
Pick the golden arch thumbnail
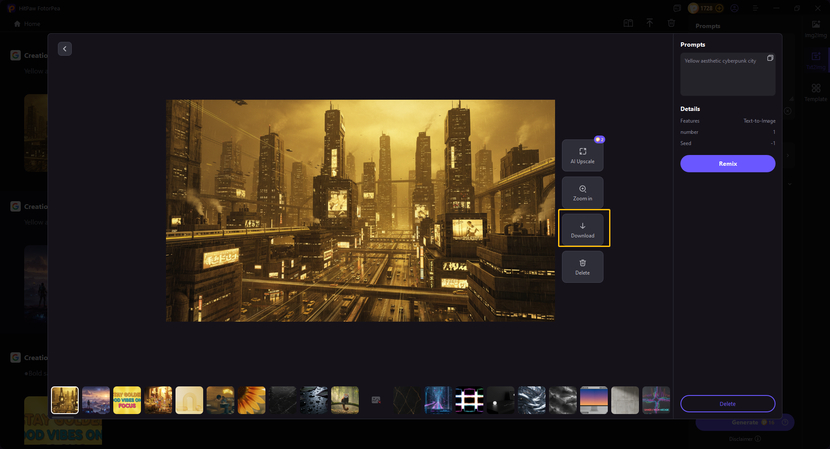[x=189, y=400]
